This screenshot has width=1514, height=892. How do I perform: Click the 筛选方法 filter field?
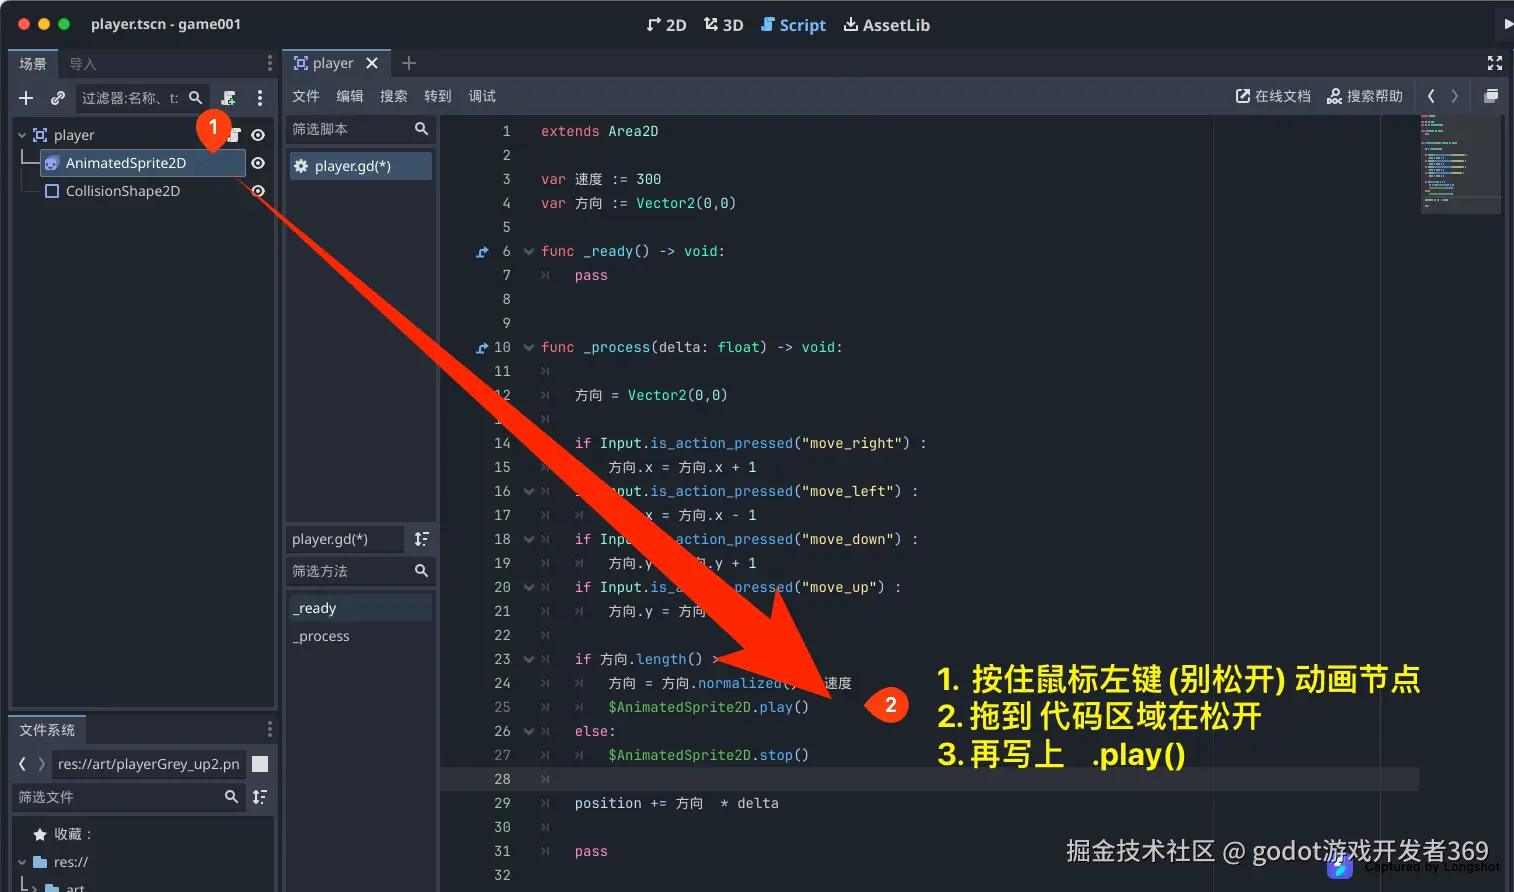(360, 571)
